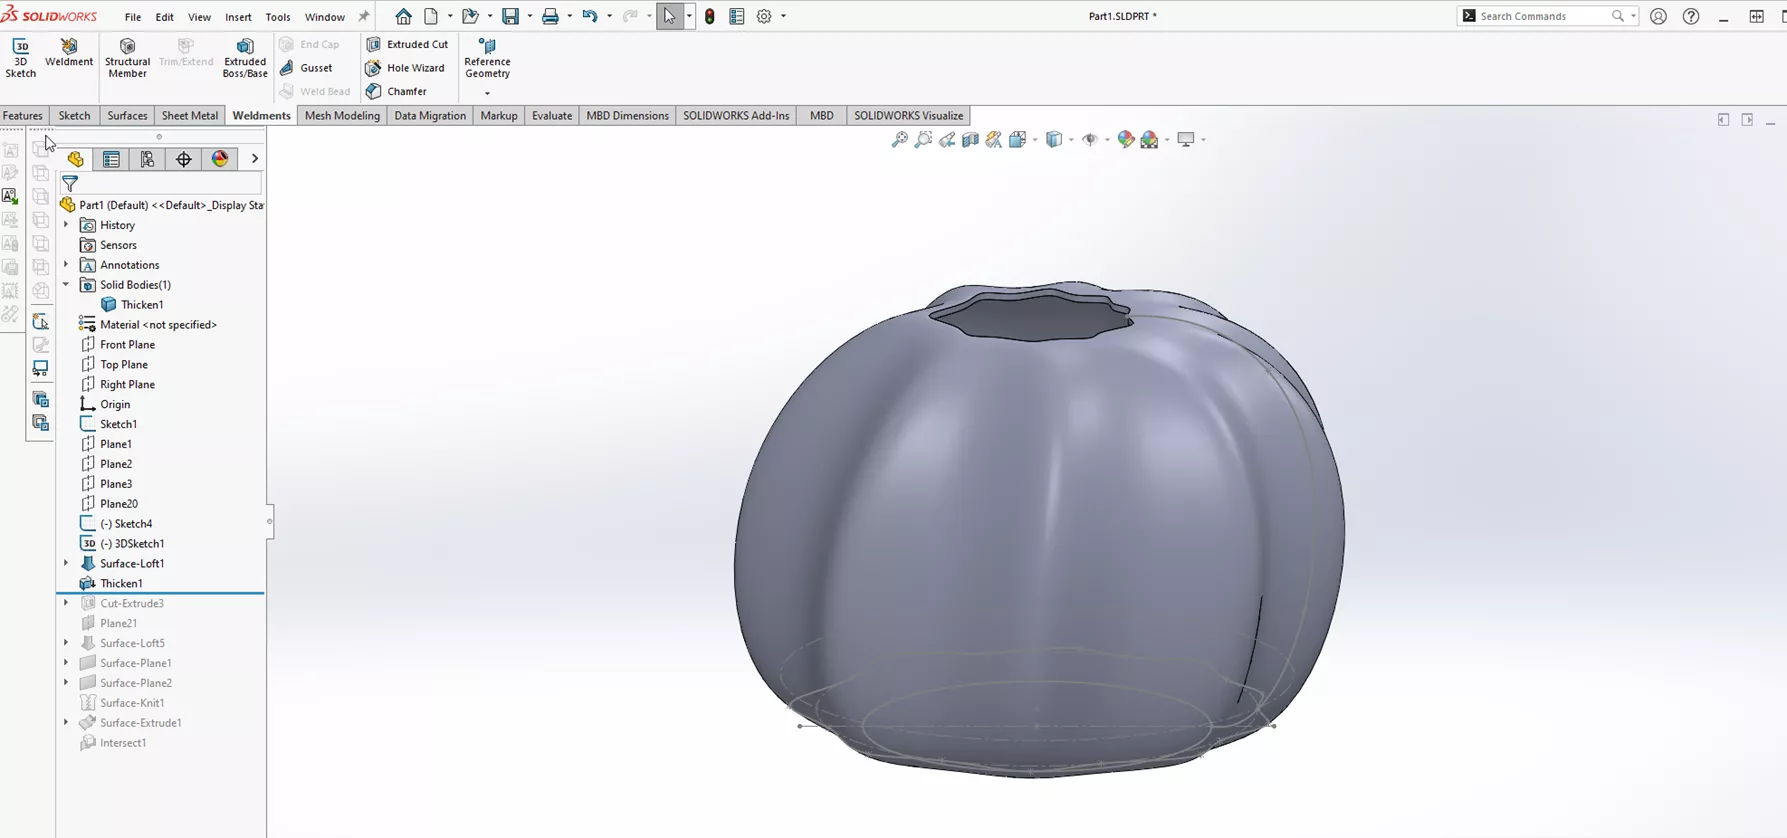Print the document

pos(550,16)
